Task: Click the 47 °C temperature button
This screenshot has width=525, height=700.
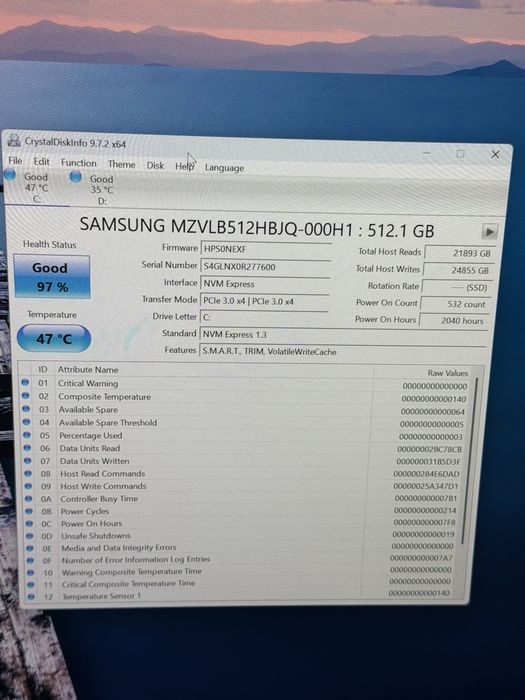Action: click(54, 338)
